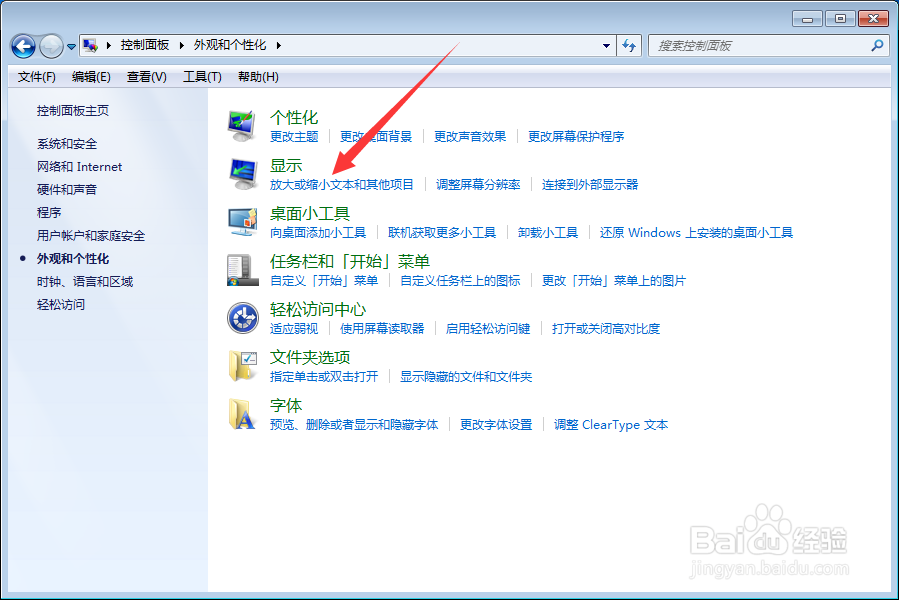Go back with the blue Back arrow
The height and width of the screenshot is (600, 899).
(x=23, y=46)
